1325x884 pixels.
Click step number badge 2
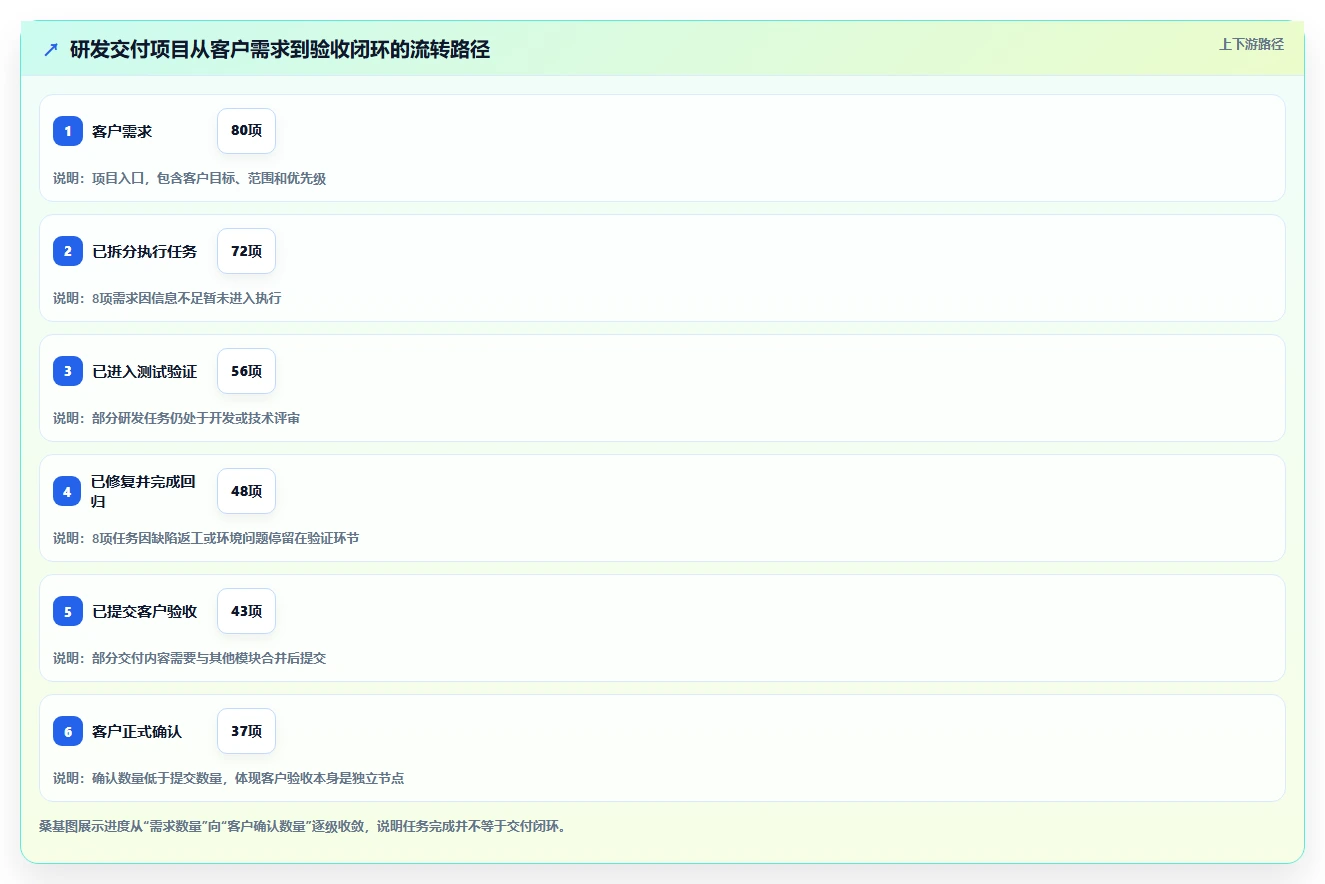click(68, 251)
